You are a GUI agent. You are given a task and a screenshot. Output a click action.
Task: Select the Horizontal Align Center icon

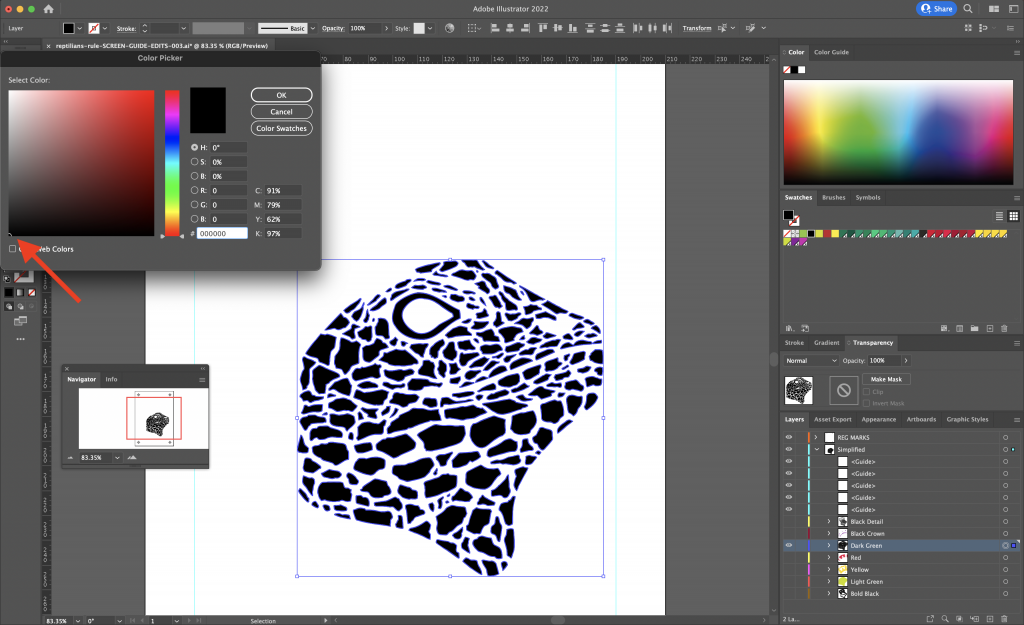[510, 27]
